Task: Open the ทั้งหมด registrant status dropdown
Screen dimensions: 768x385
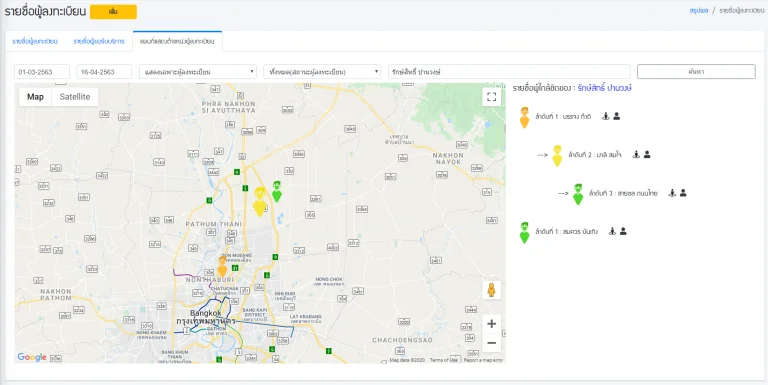Action: pyautogui.click(x=322, y=72)
